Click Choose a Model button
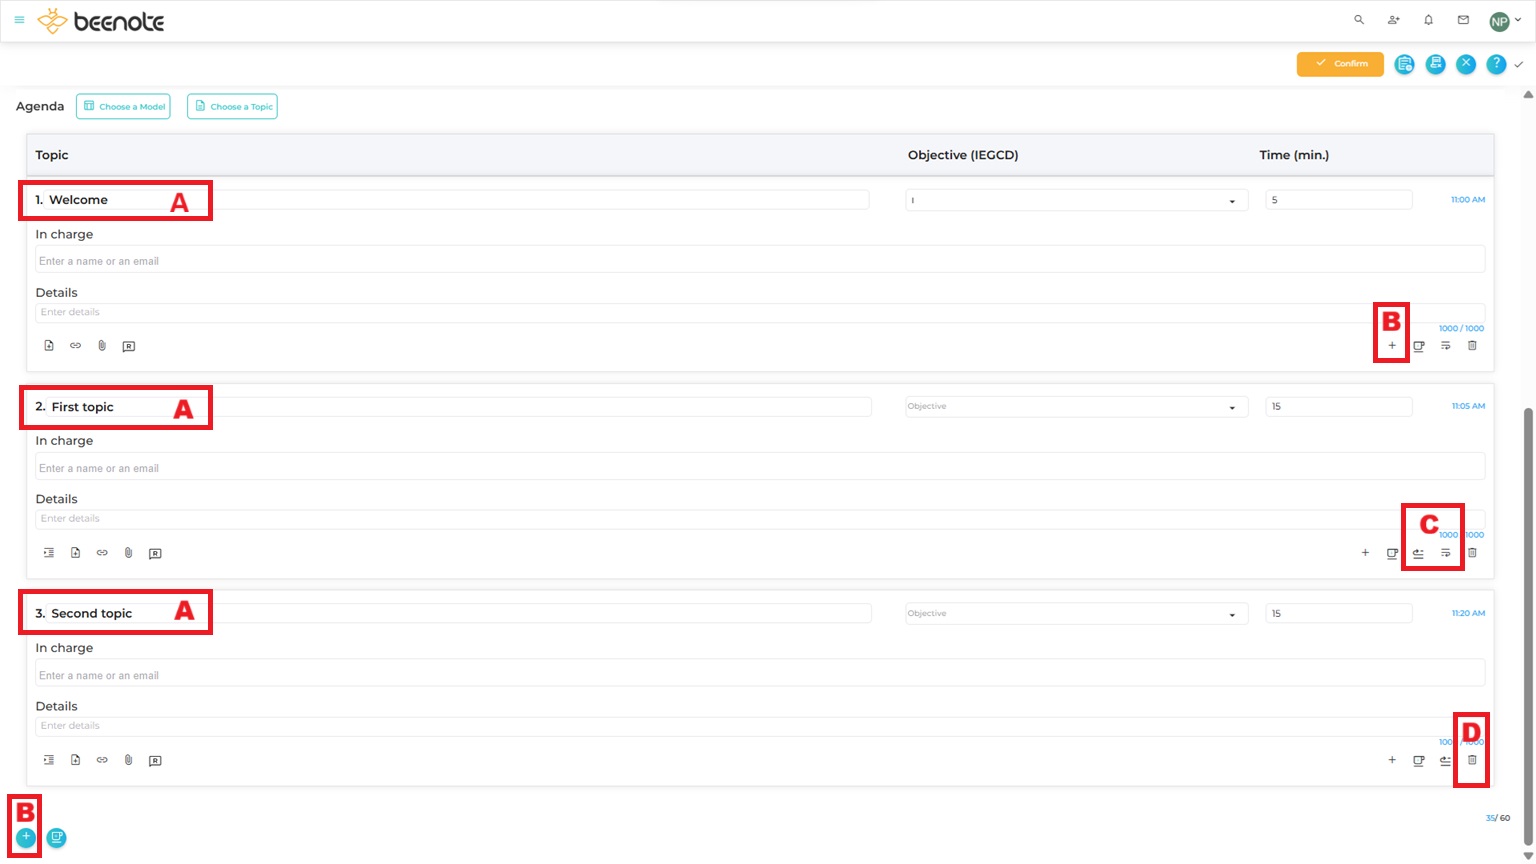Viewport: 1536px width, 864px height. [123, 107]
